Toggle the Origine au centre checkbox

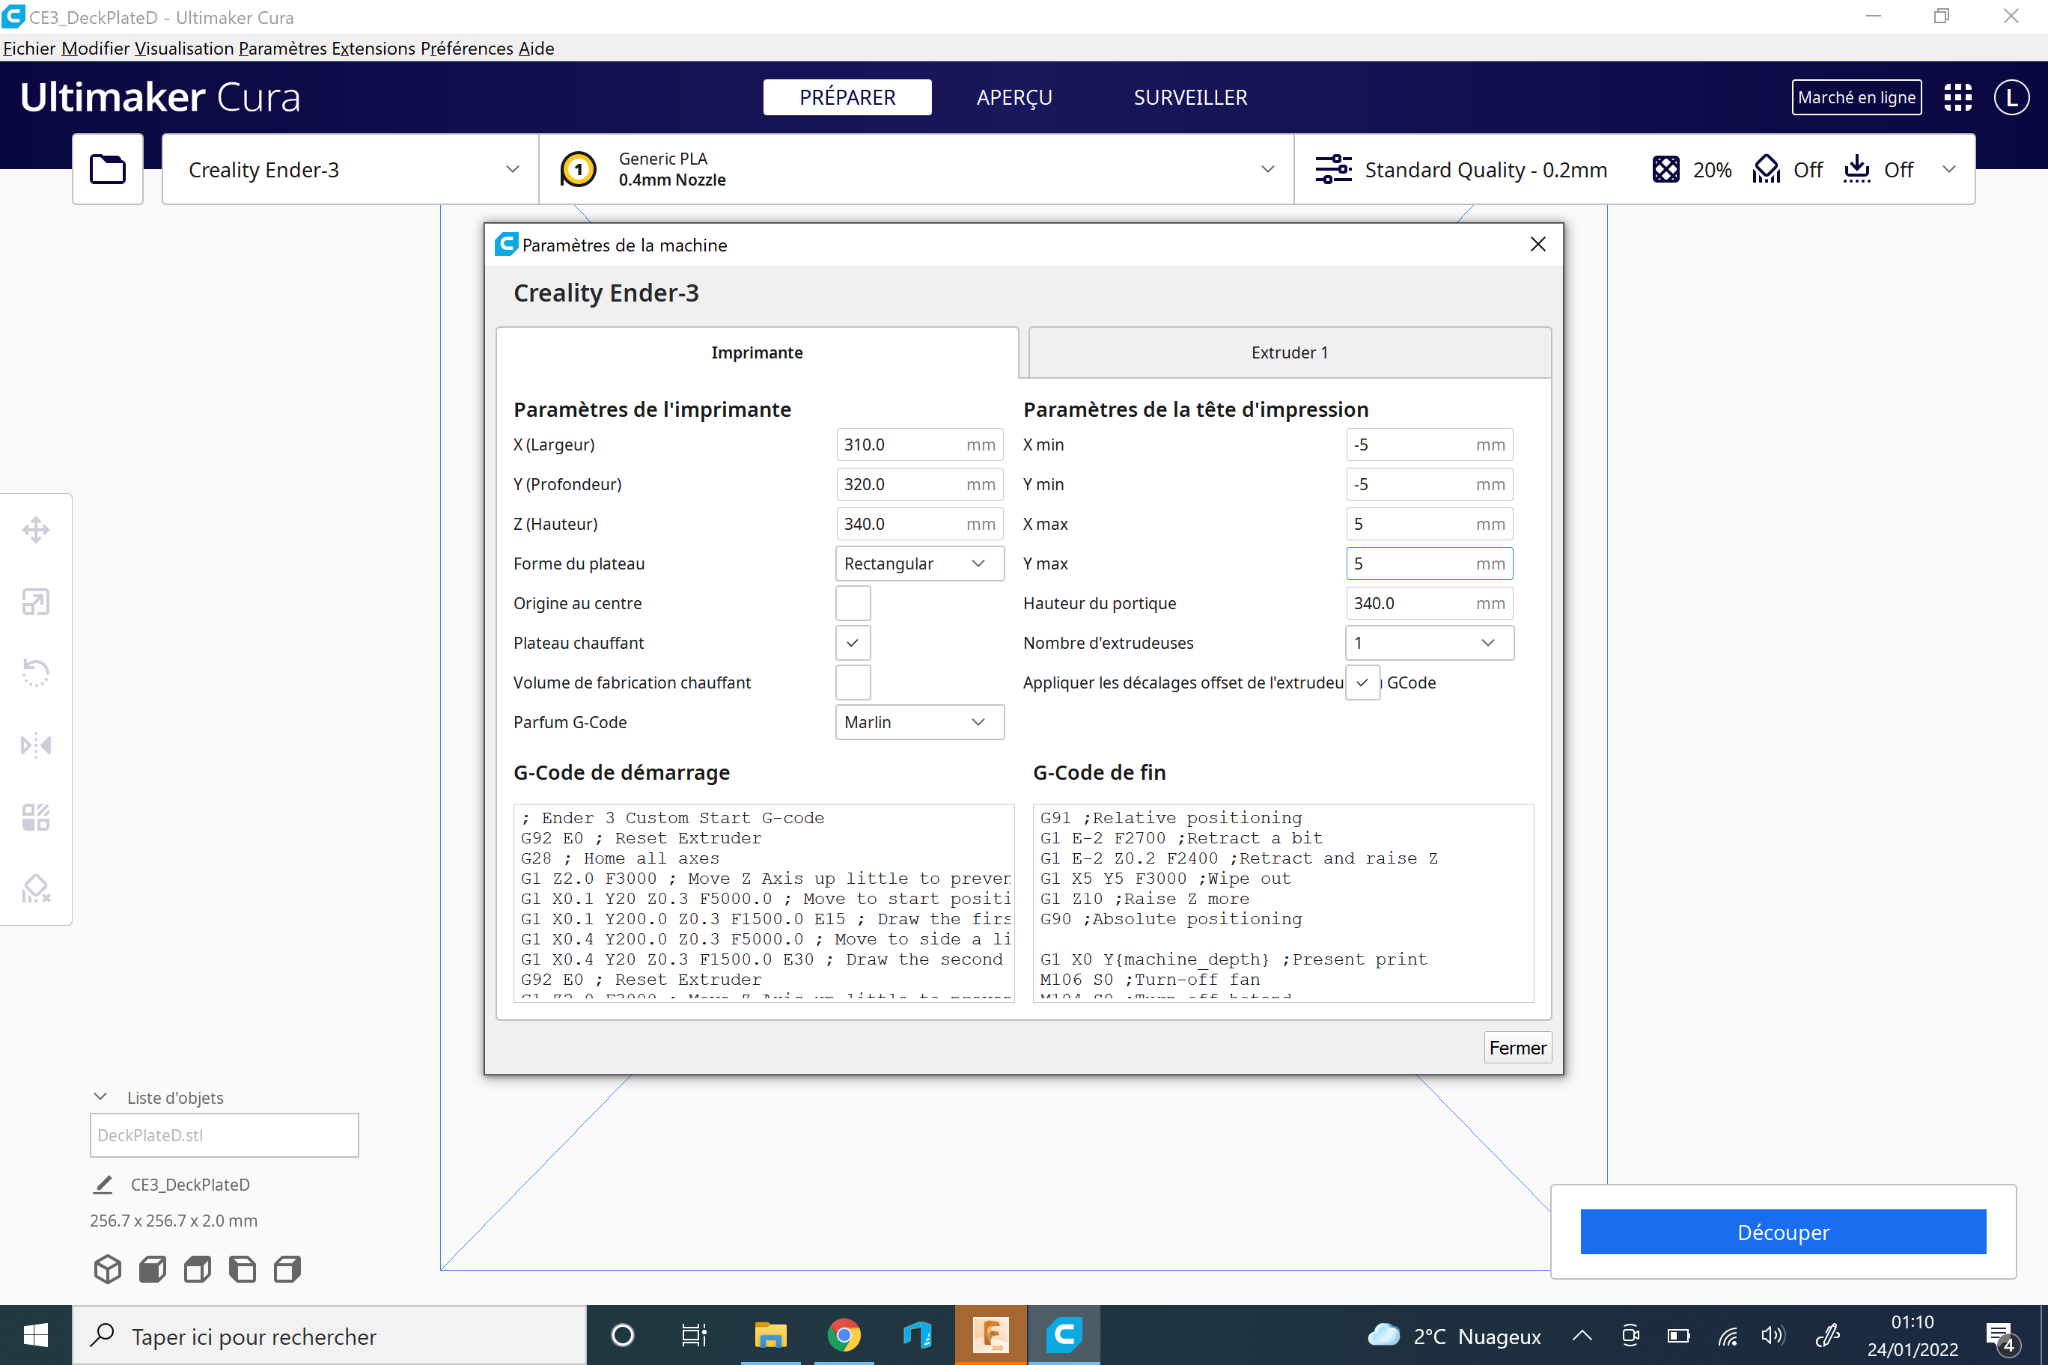(853, 603)
